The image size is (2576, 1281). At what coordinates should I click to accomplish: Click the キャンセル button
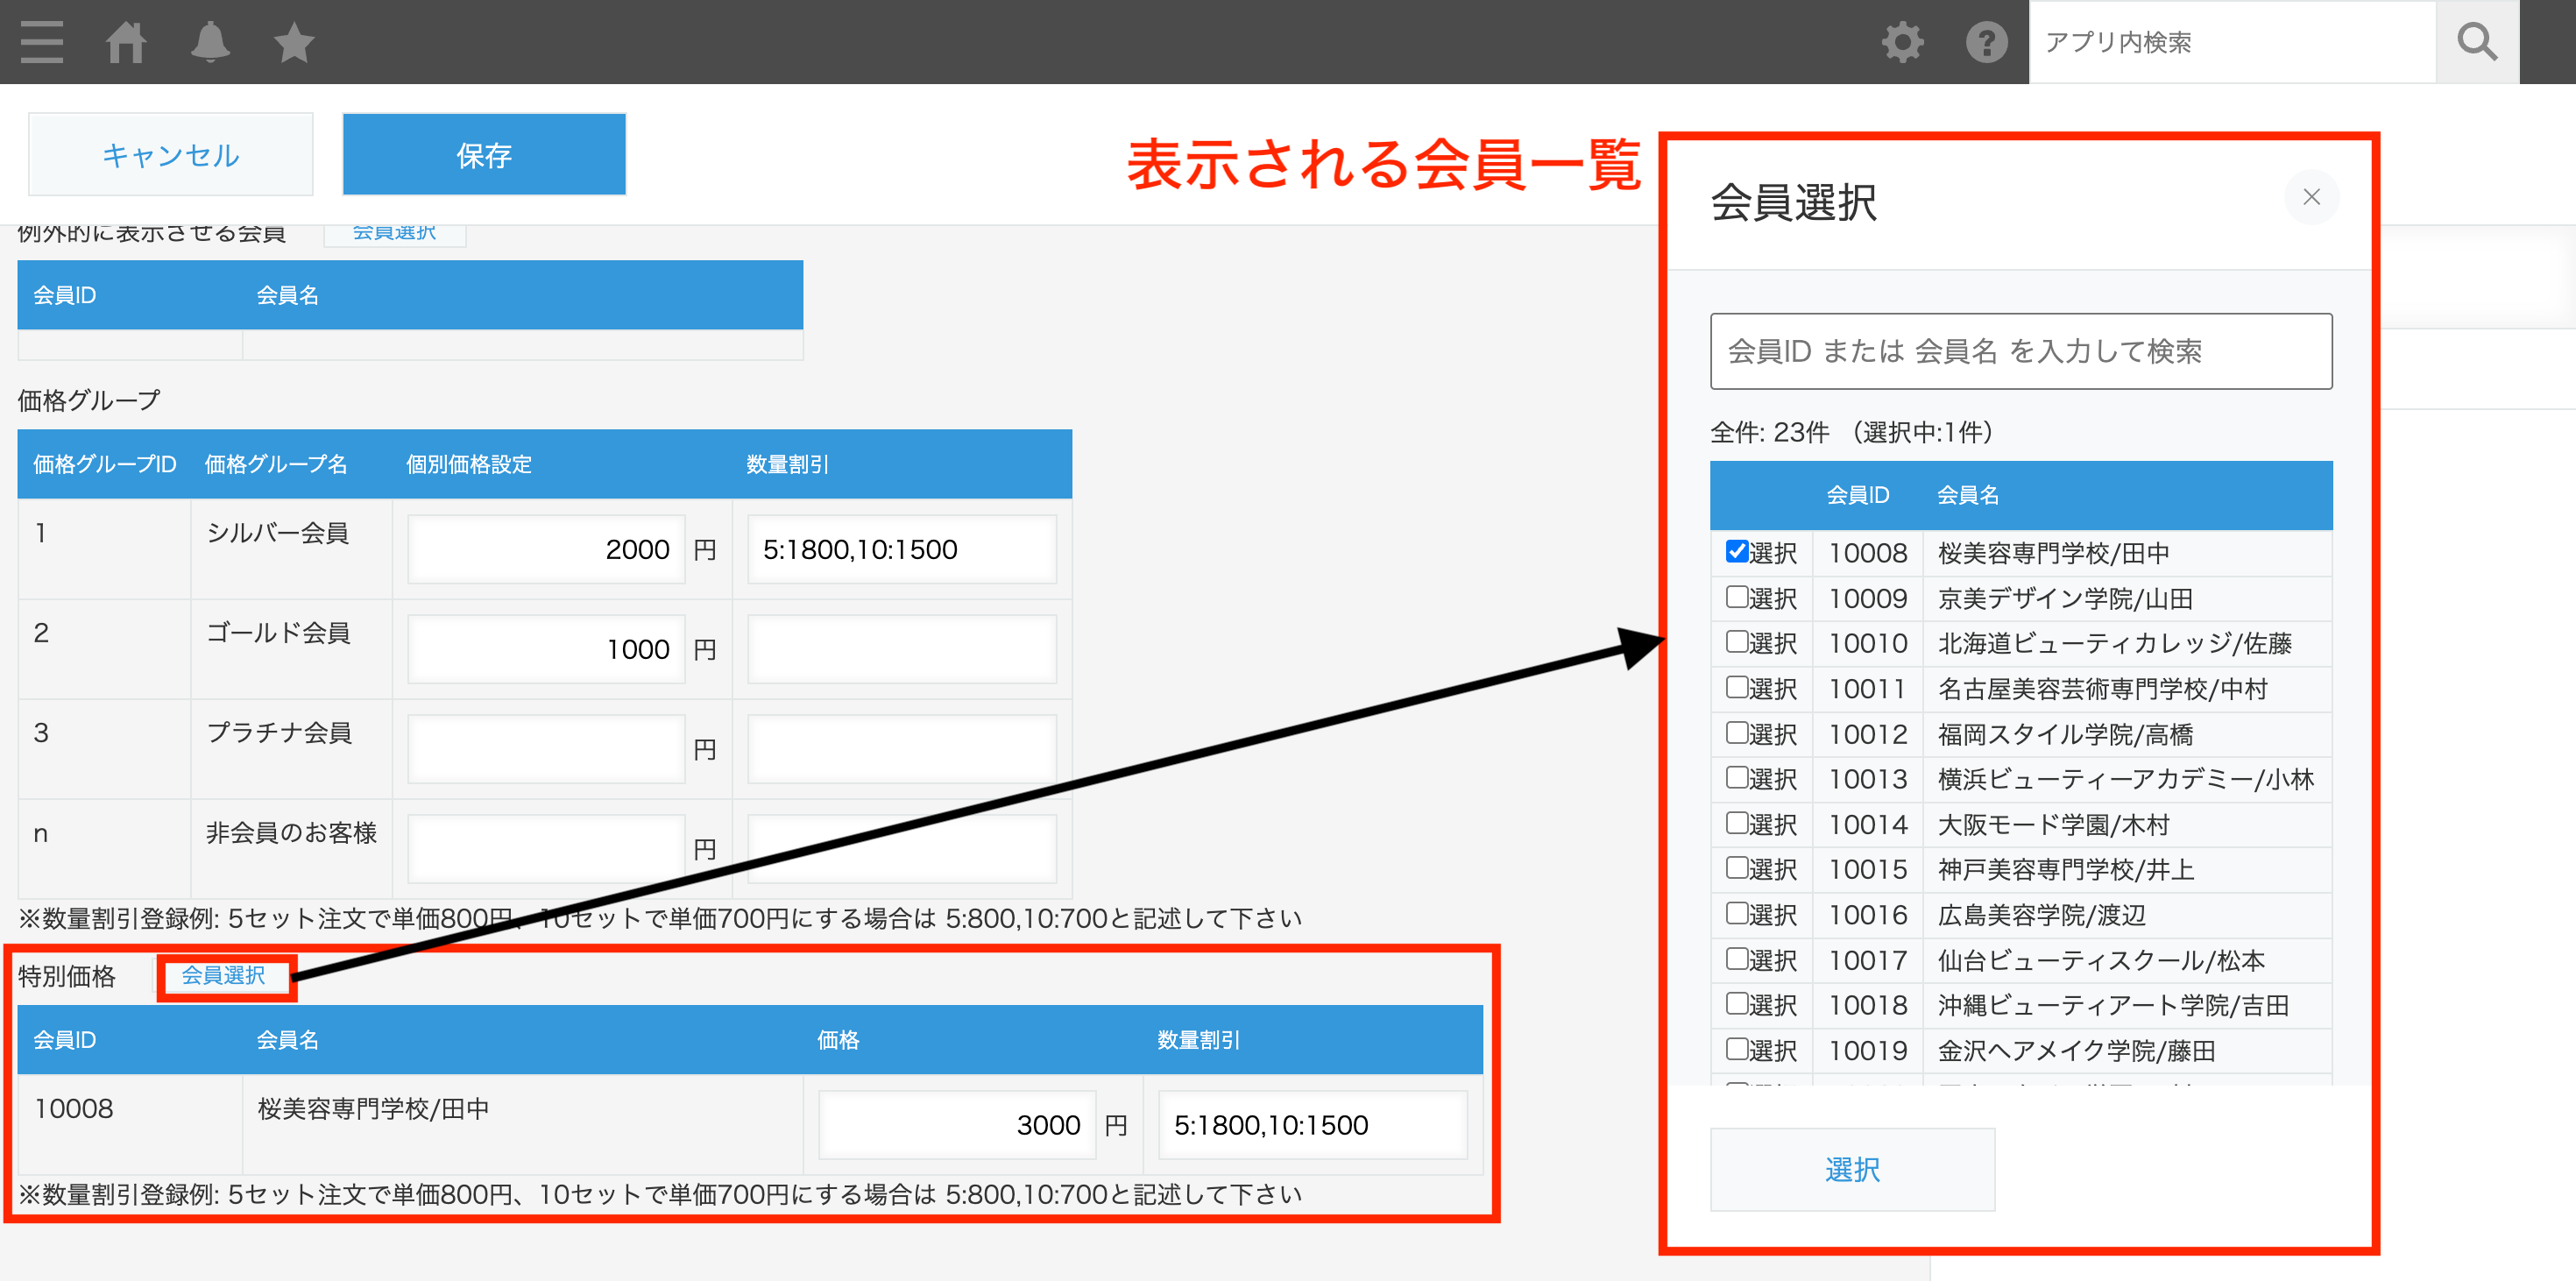coord(170,154)
